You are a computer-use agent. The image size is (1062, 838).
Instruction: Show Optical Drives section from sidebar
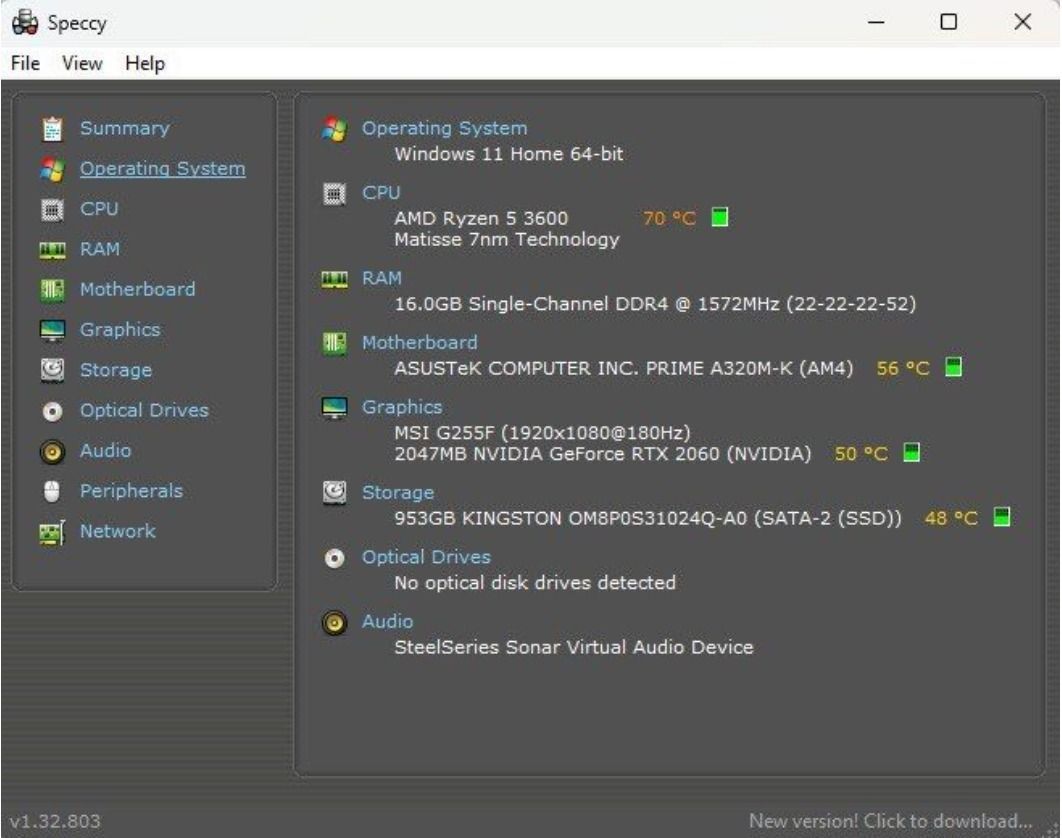pyautogui.click(x=144, y=410)
